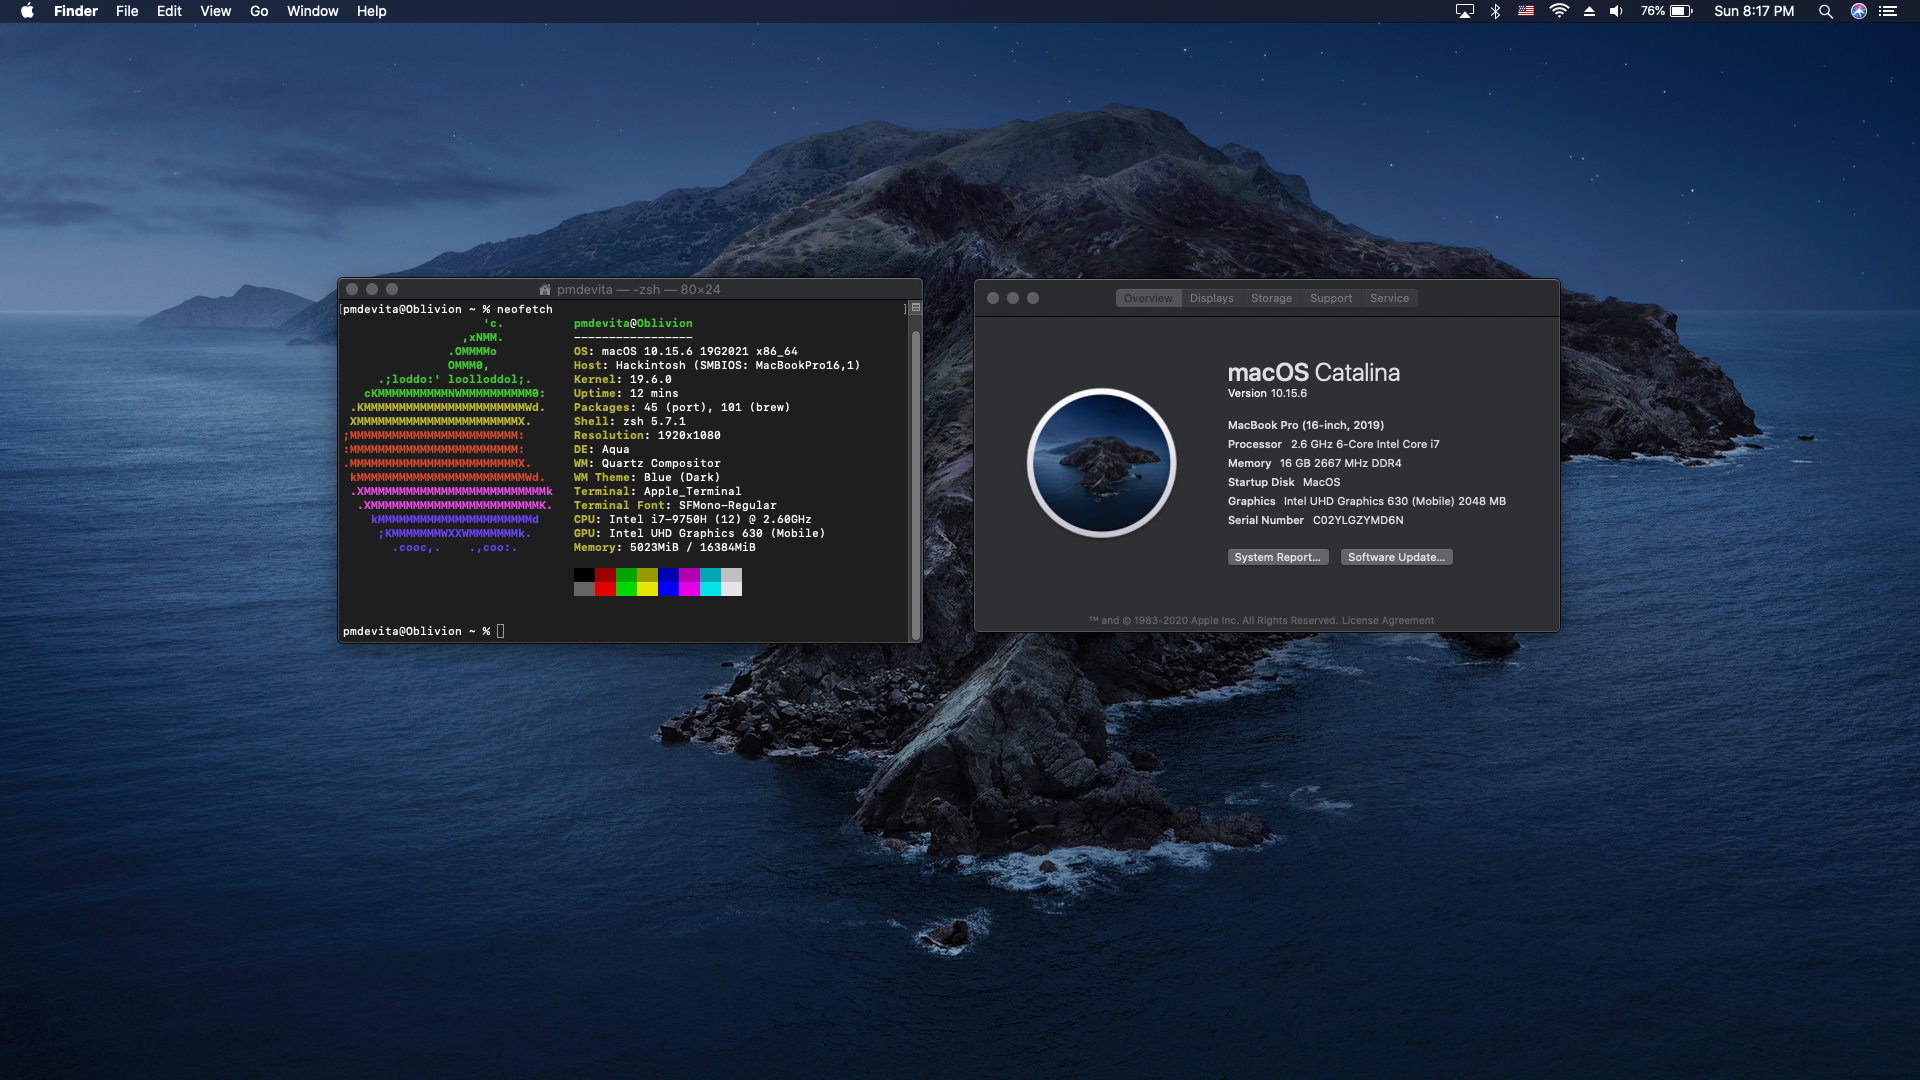Image resolution: width=1920 pixels, height=1080 pixels.
Task: Click the serial number C02YLGZYMD6N
Action: click(x=1358, y=520)
